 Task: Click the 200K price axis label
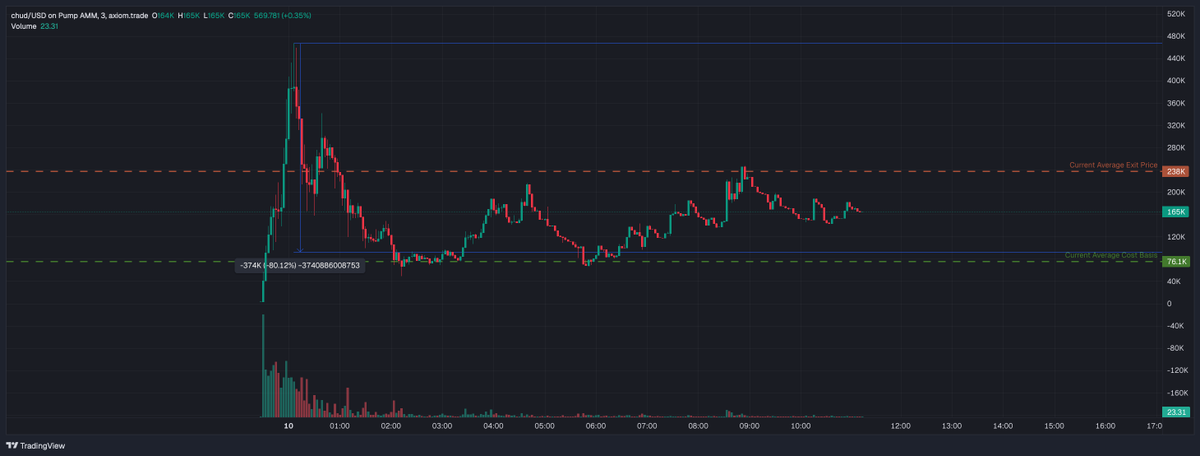coord(1176,192)
